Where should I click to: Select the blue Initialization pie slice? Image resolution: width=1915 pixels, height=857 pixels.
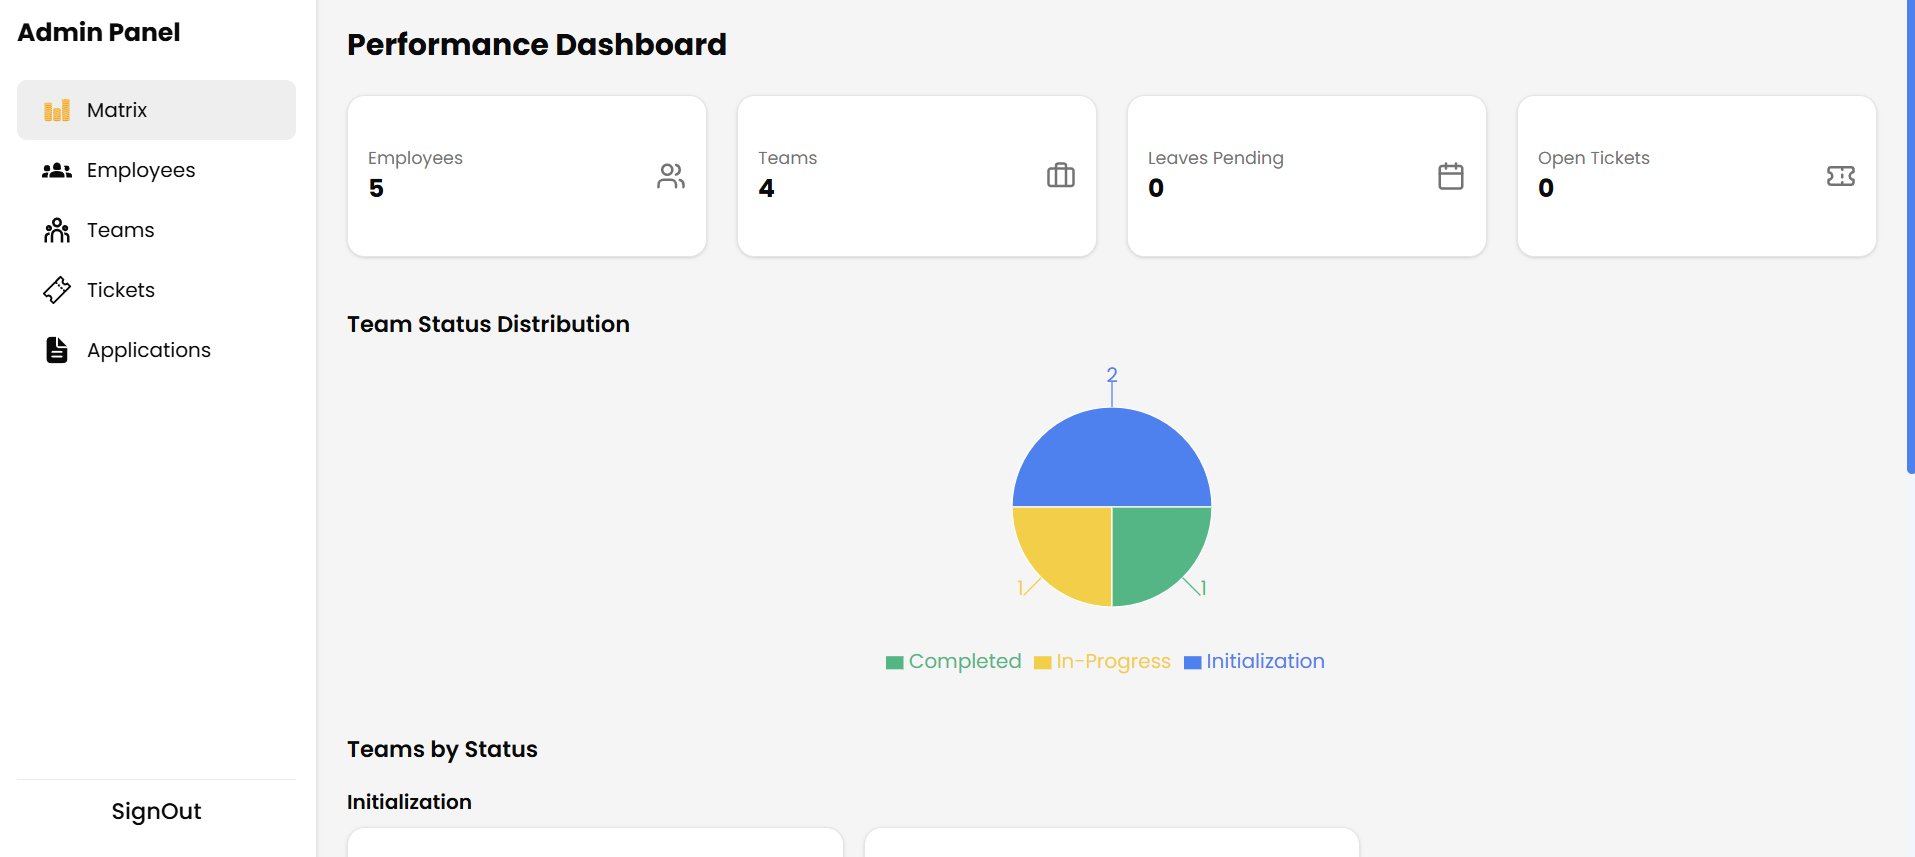pyautogui.click(x=1112, y=457)
